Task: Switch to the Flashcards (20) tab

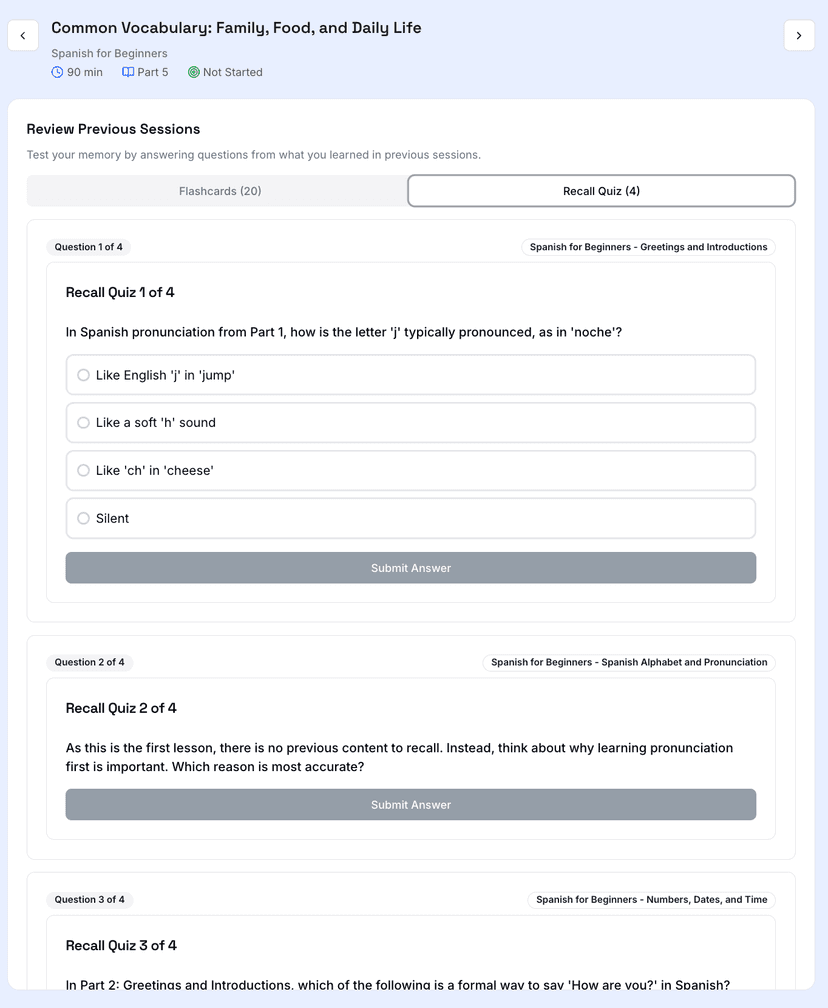Action: click(218, 190)
